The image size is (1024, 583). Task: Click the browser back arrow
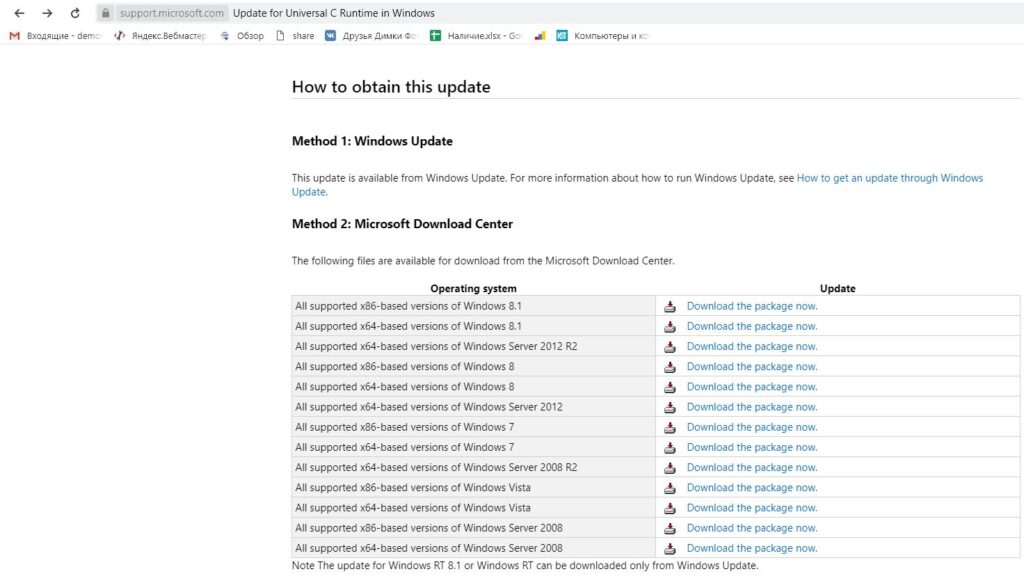pos(18,13)
